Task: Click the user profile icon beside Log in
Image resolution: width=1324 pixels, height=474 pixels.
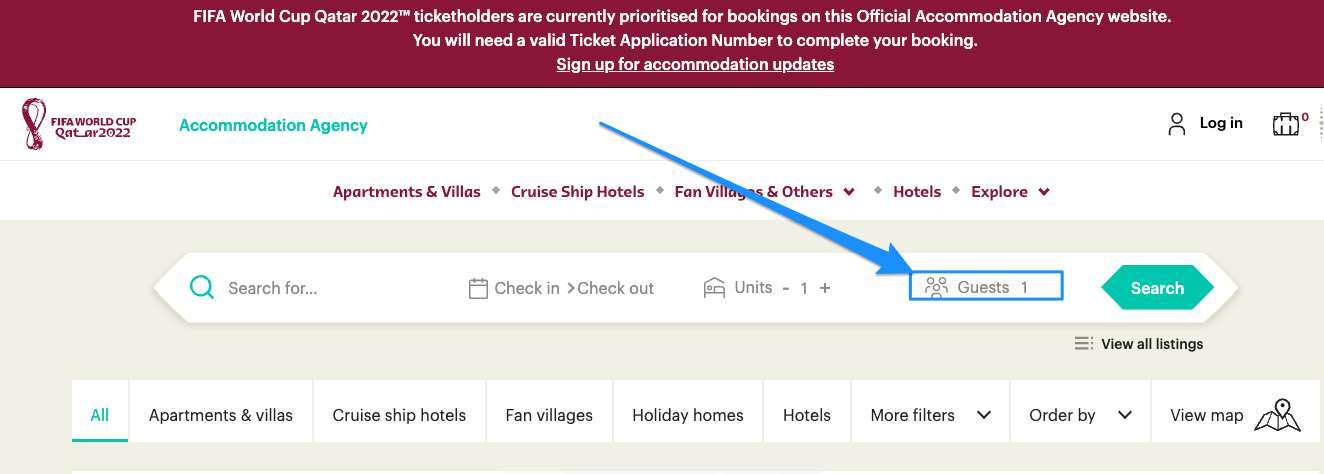Action: pos(1177,124)
